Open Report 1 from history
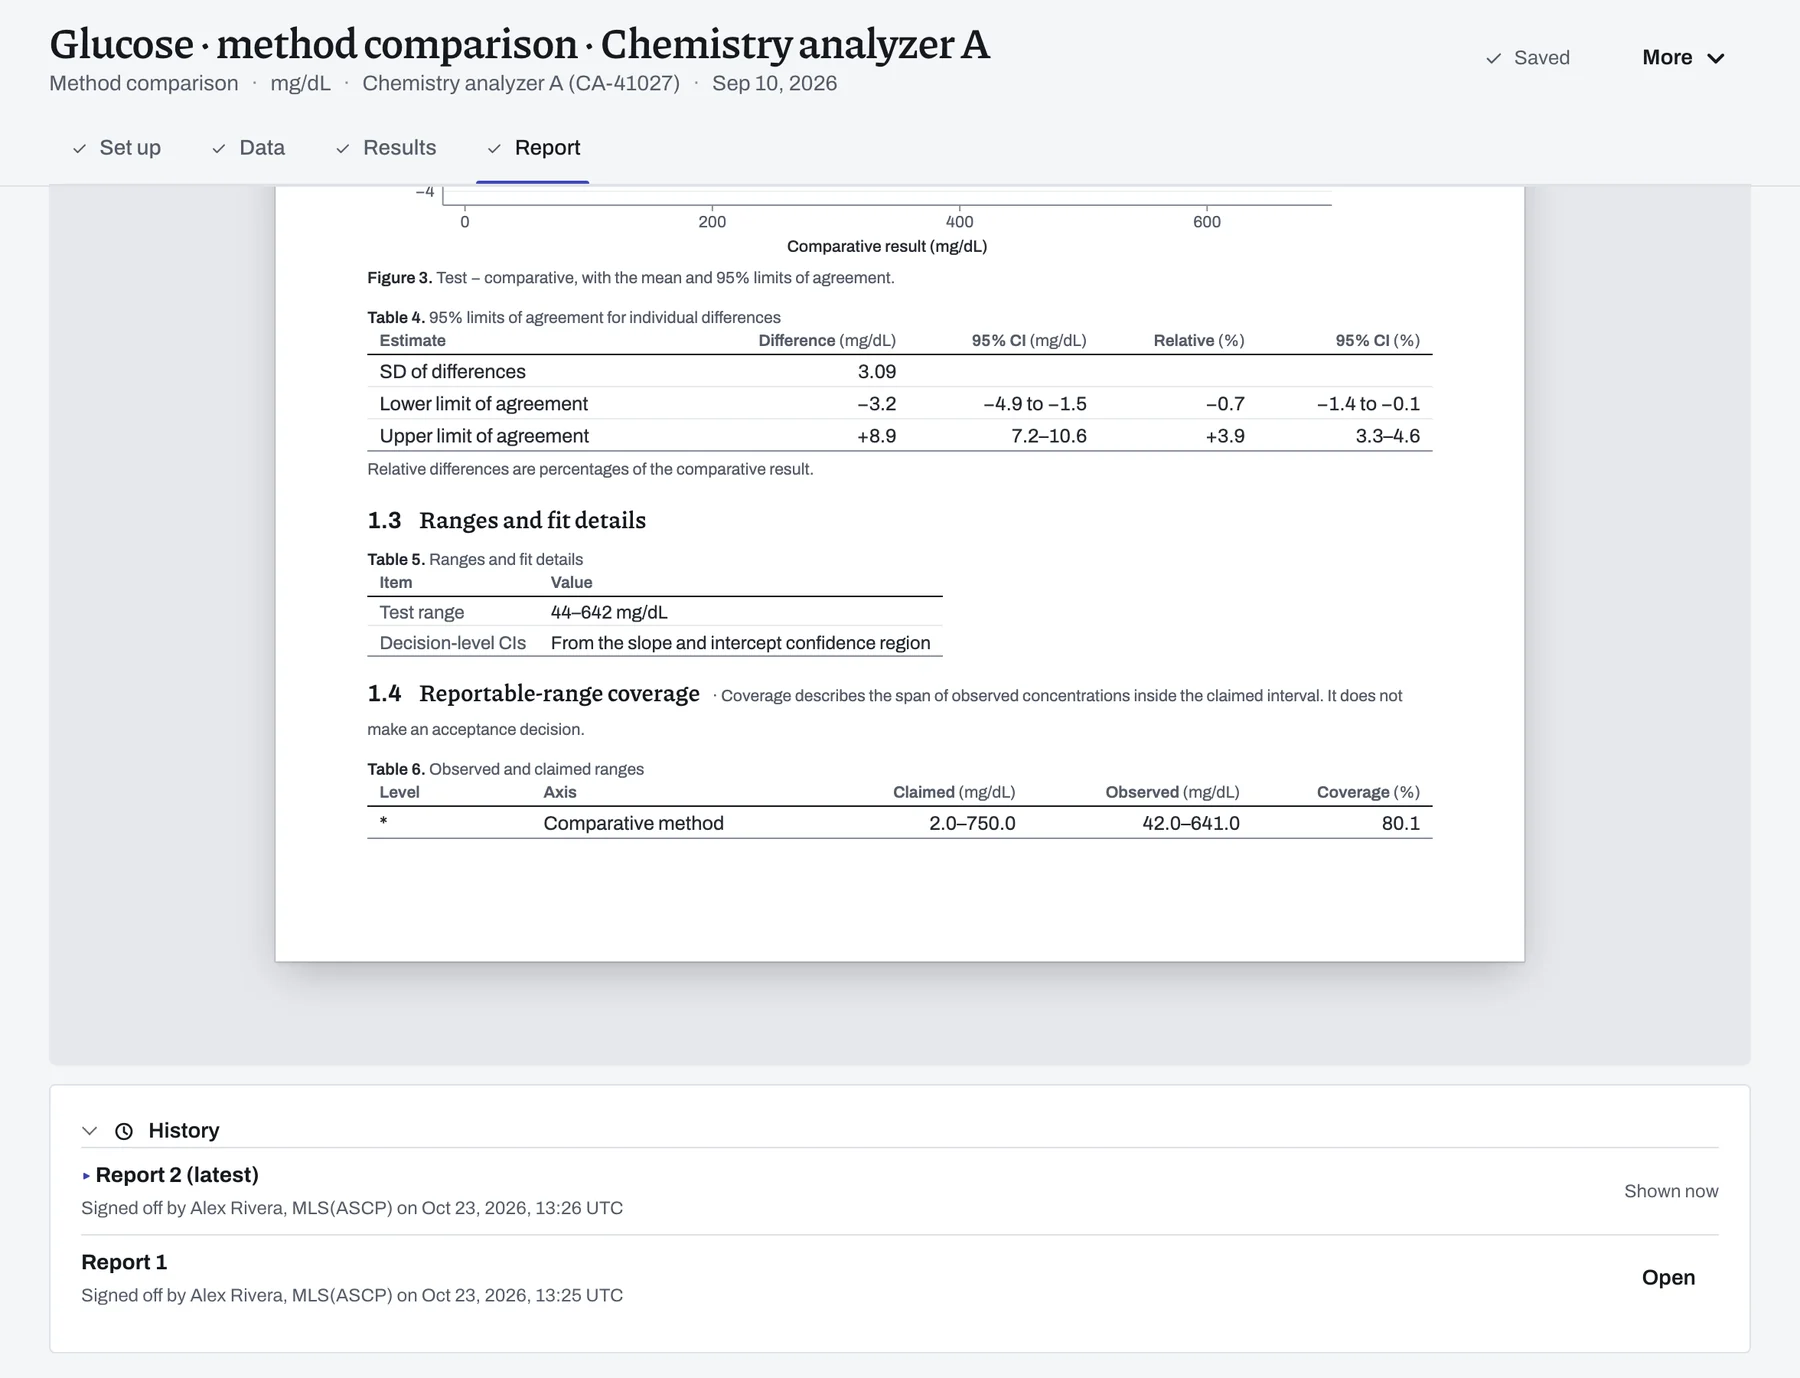The width and height of the screenshot is (1800, 1378). 1668,1278
